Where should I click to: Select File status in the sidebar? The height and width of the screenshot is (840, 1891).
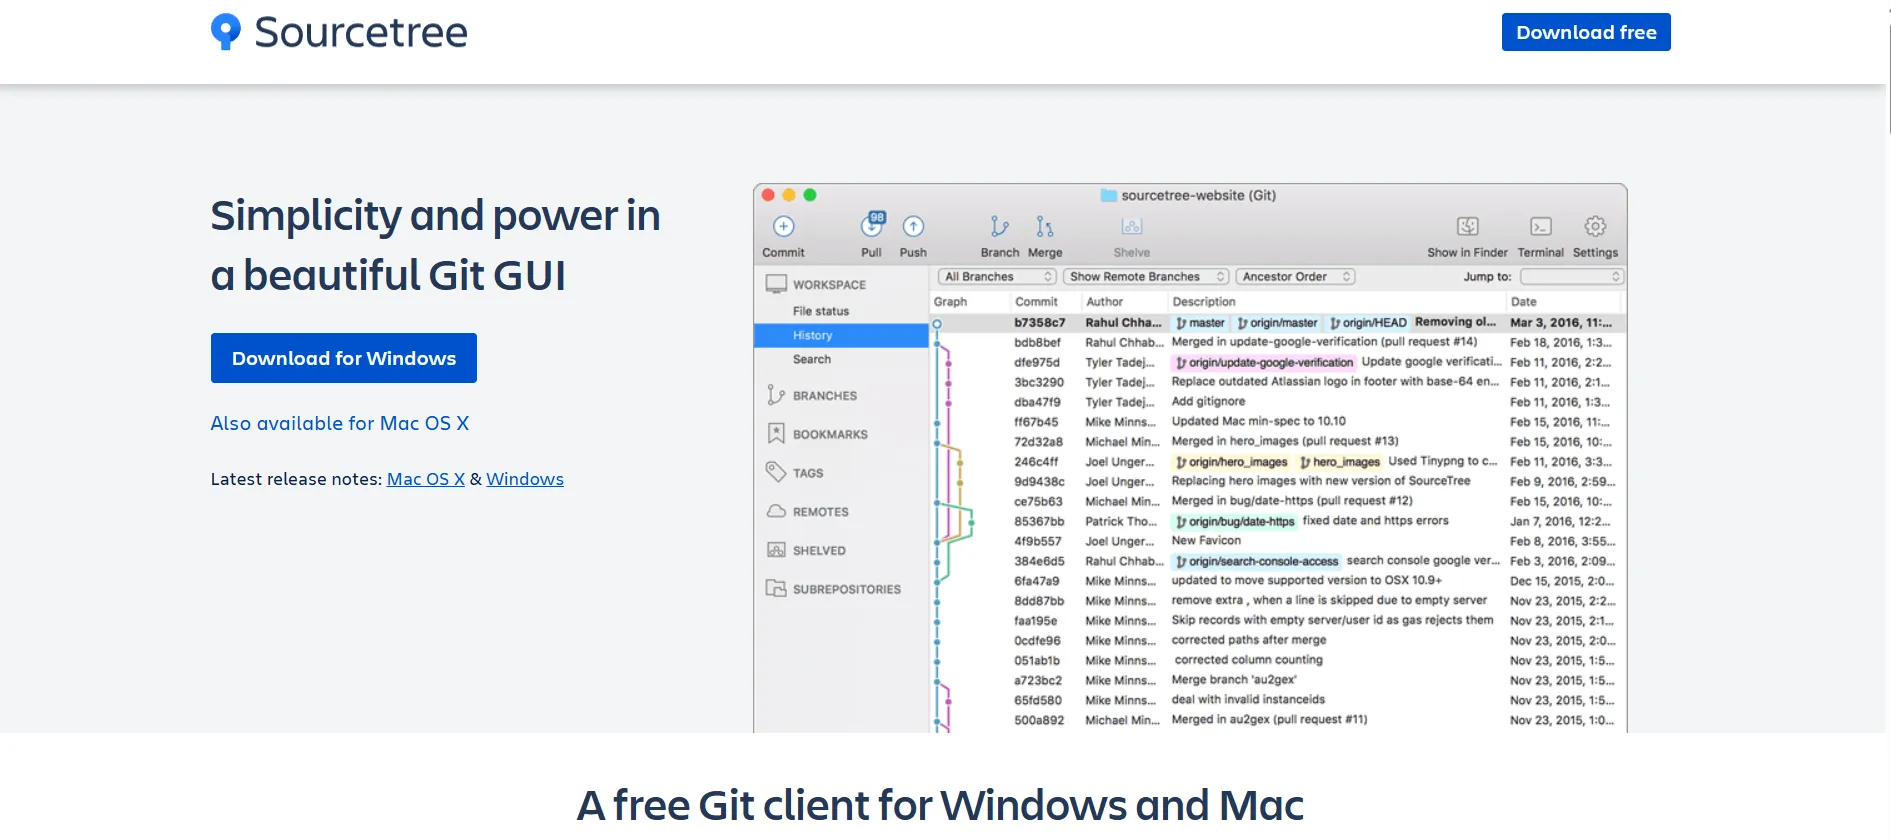(x=820, y=311)
